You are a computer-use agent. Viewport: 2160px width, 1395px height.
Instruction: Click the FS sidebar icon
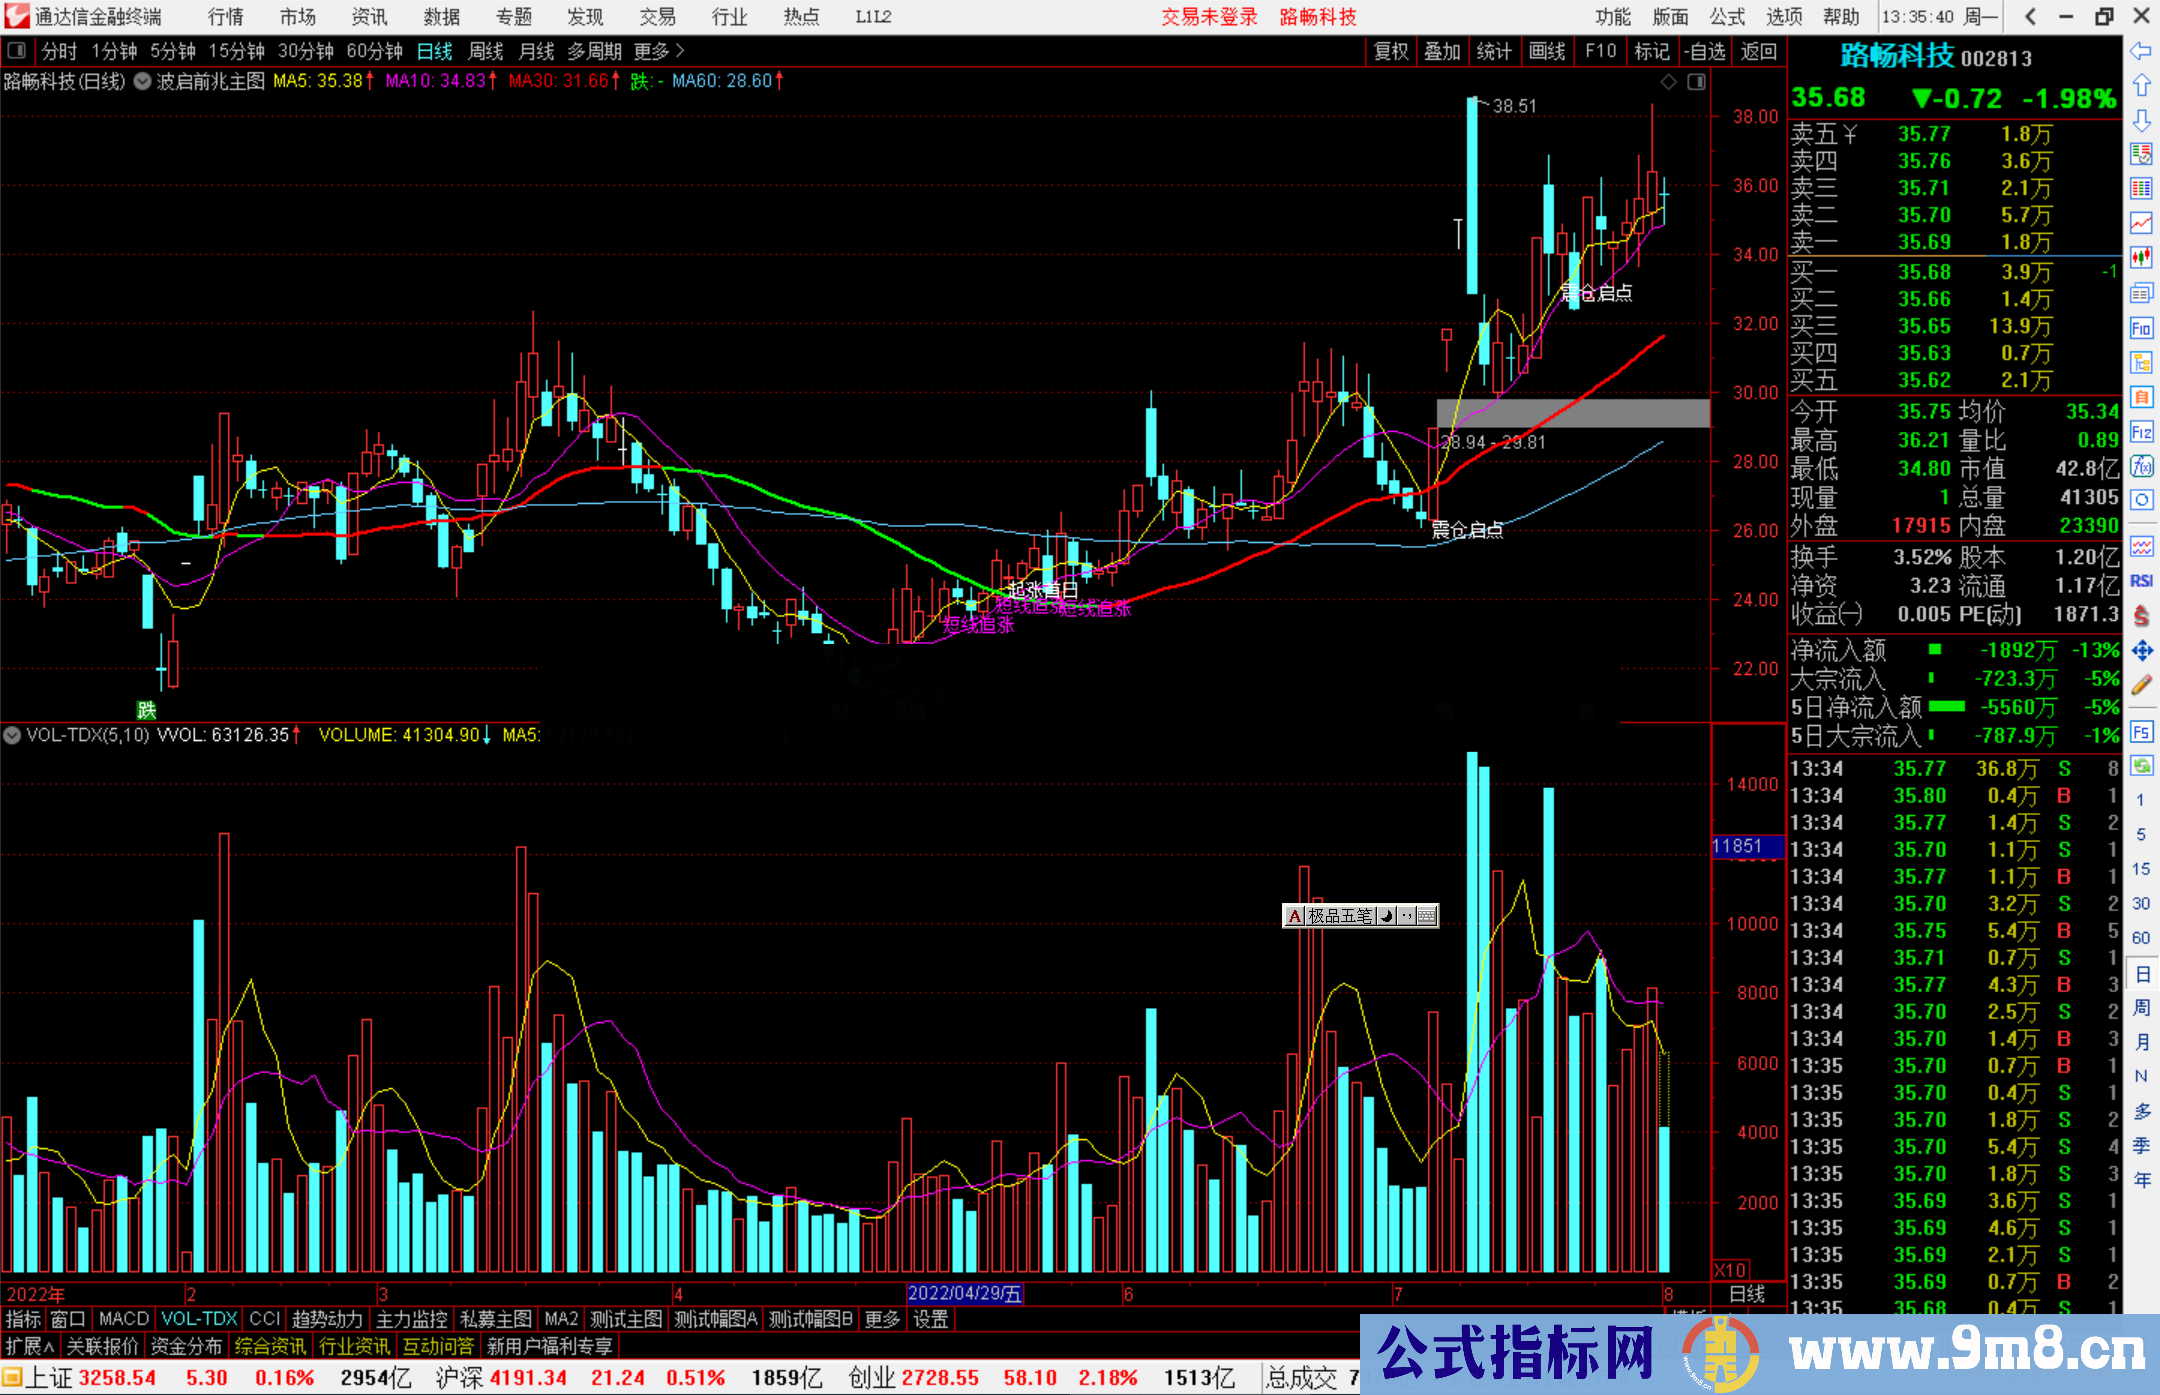[2141, 732]
